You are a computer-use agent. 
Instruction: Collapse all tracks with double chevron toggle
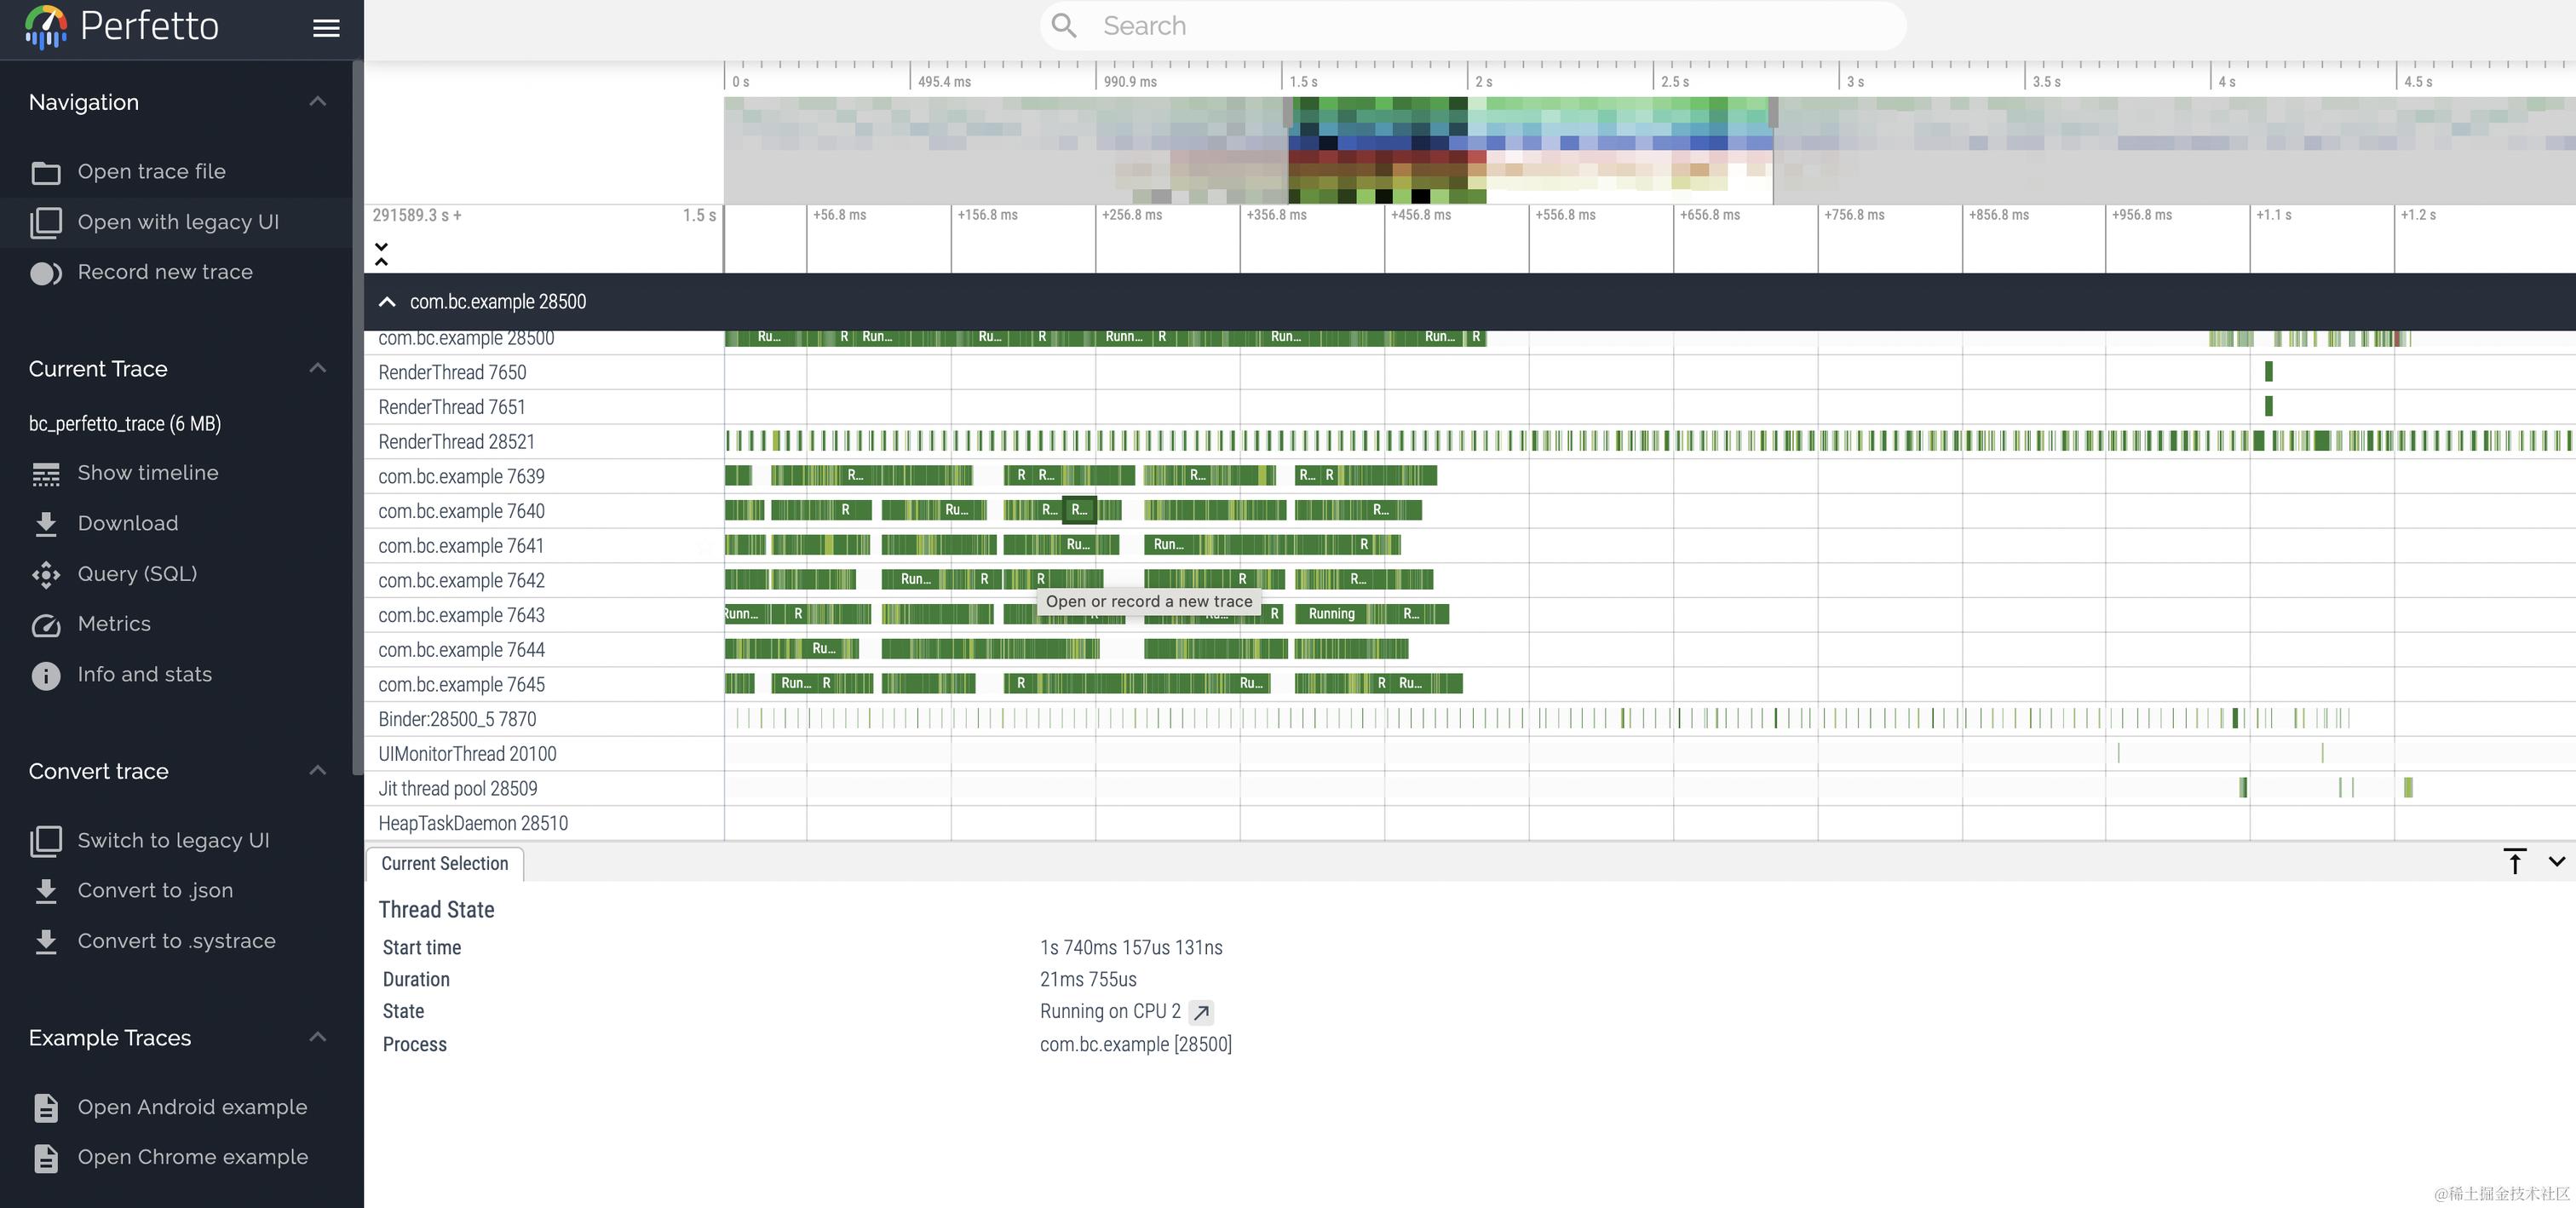[381, 254]
